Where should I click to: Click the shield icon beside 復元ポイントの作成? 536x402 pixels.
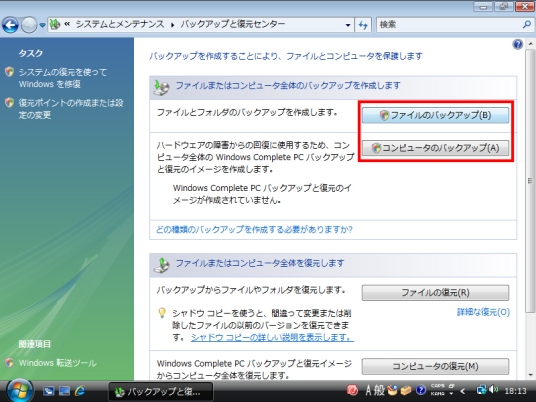10,103
